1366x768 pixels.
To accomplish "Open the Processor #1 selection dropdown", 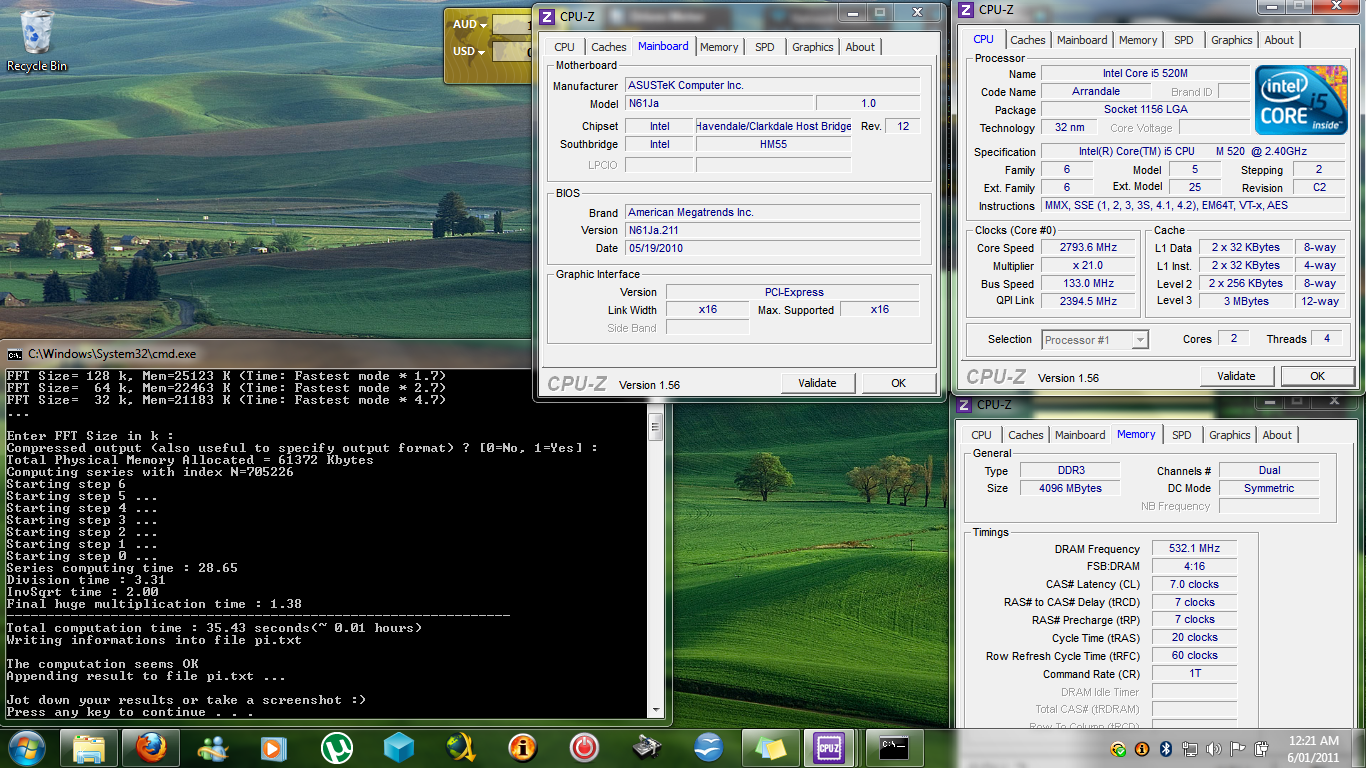I will pyautogui.click(x=1095, y=340).
